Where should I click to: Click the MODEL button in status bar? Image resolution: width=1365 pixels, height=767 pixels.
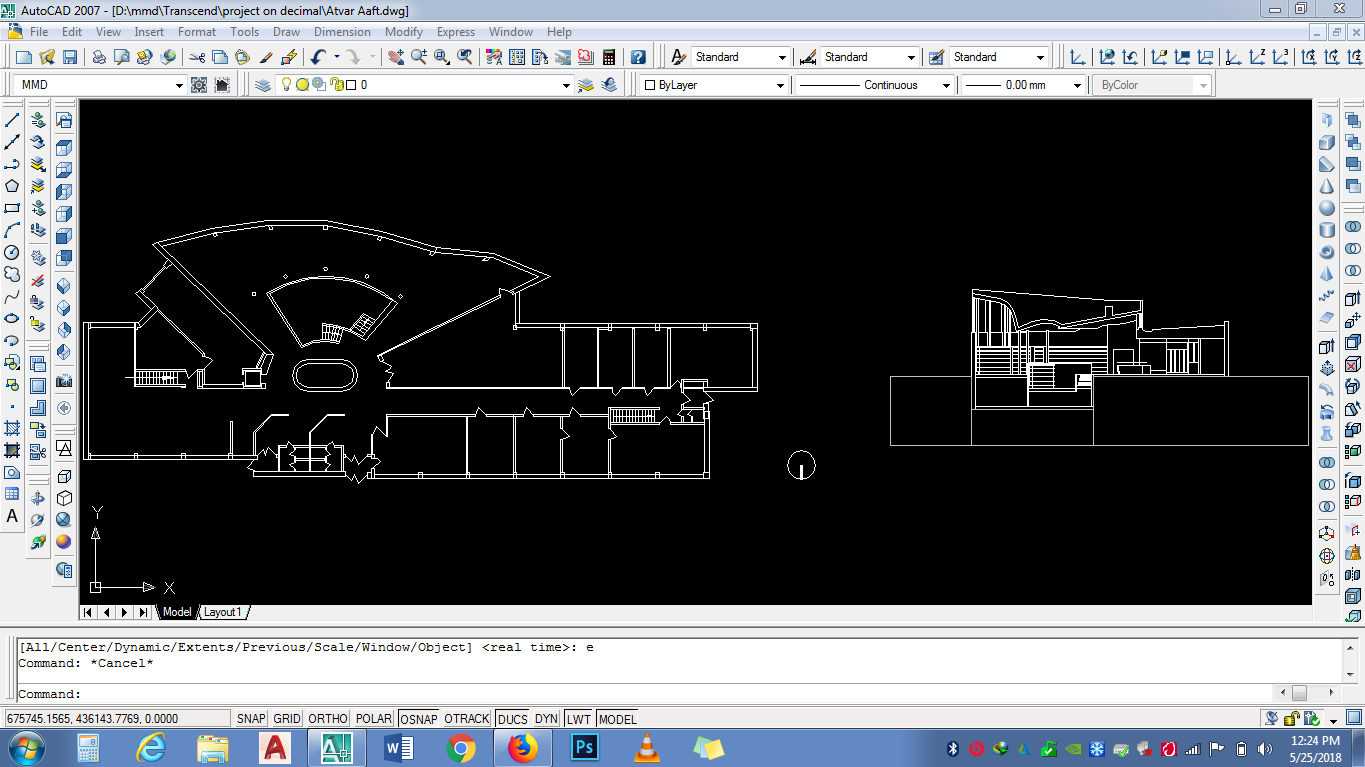617,719
